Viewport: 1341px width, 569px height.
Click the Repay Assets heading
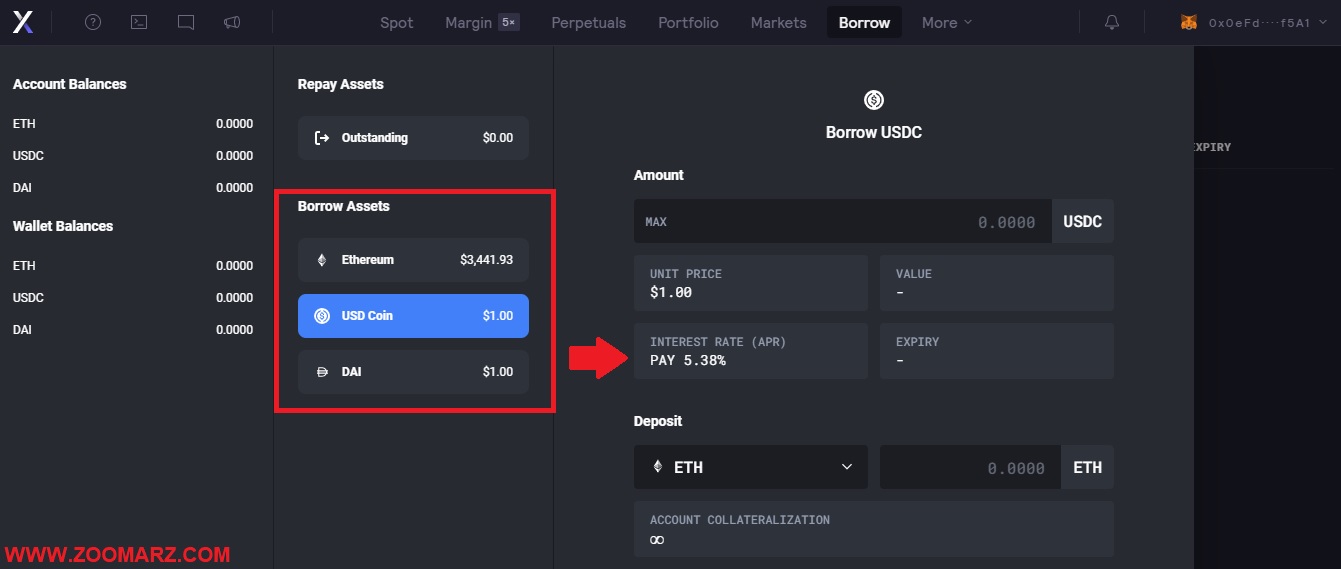[341, 84]
